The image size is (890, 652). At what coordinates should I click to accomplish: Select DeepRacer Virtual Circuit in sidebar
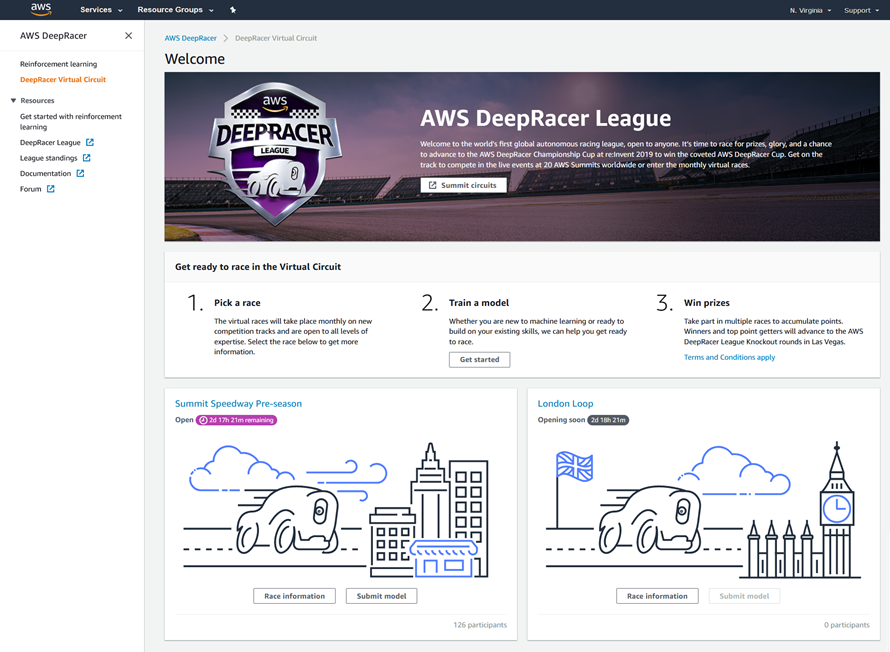click(x=63, y=77)
